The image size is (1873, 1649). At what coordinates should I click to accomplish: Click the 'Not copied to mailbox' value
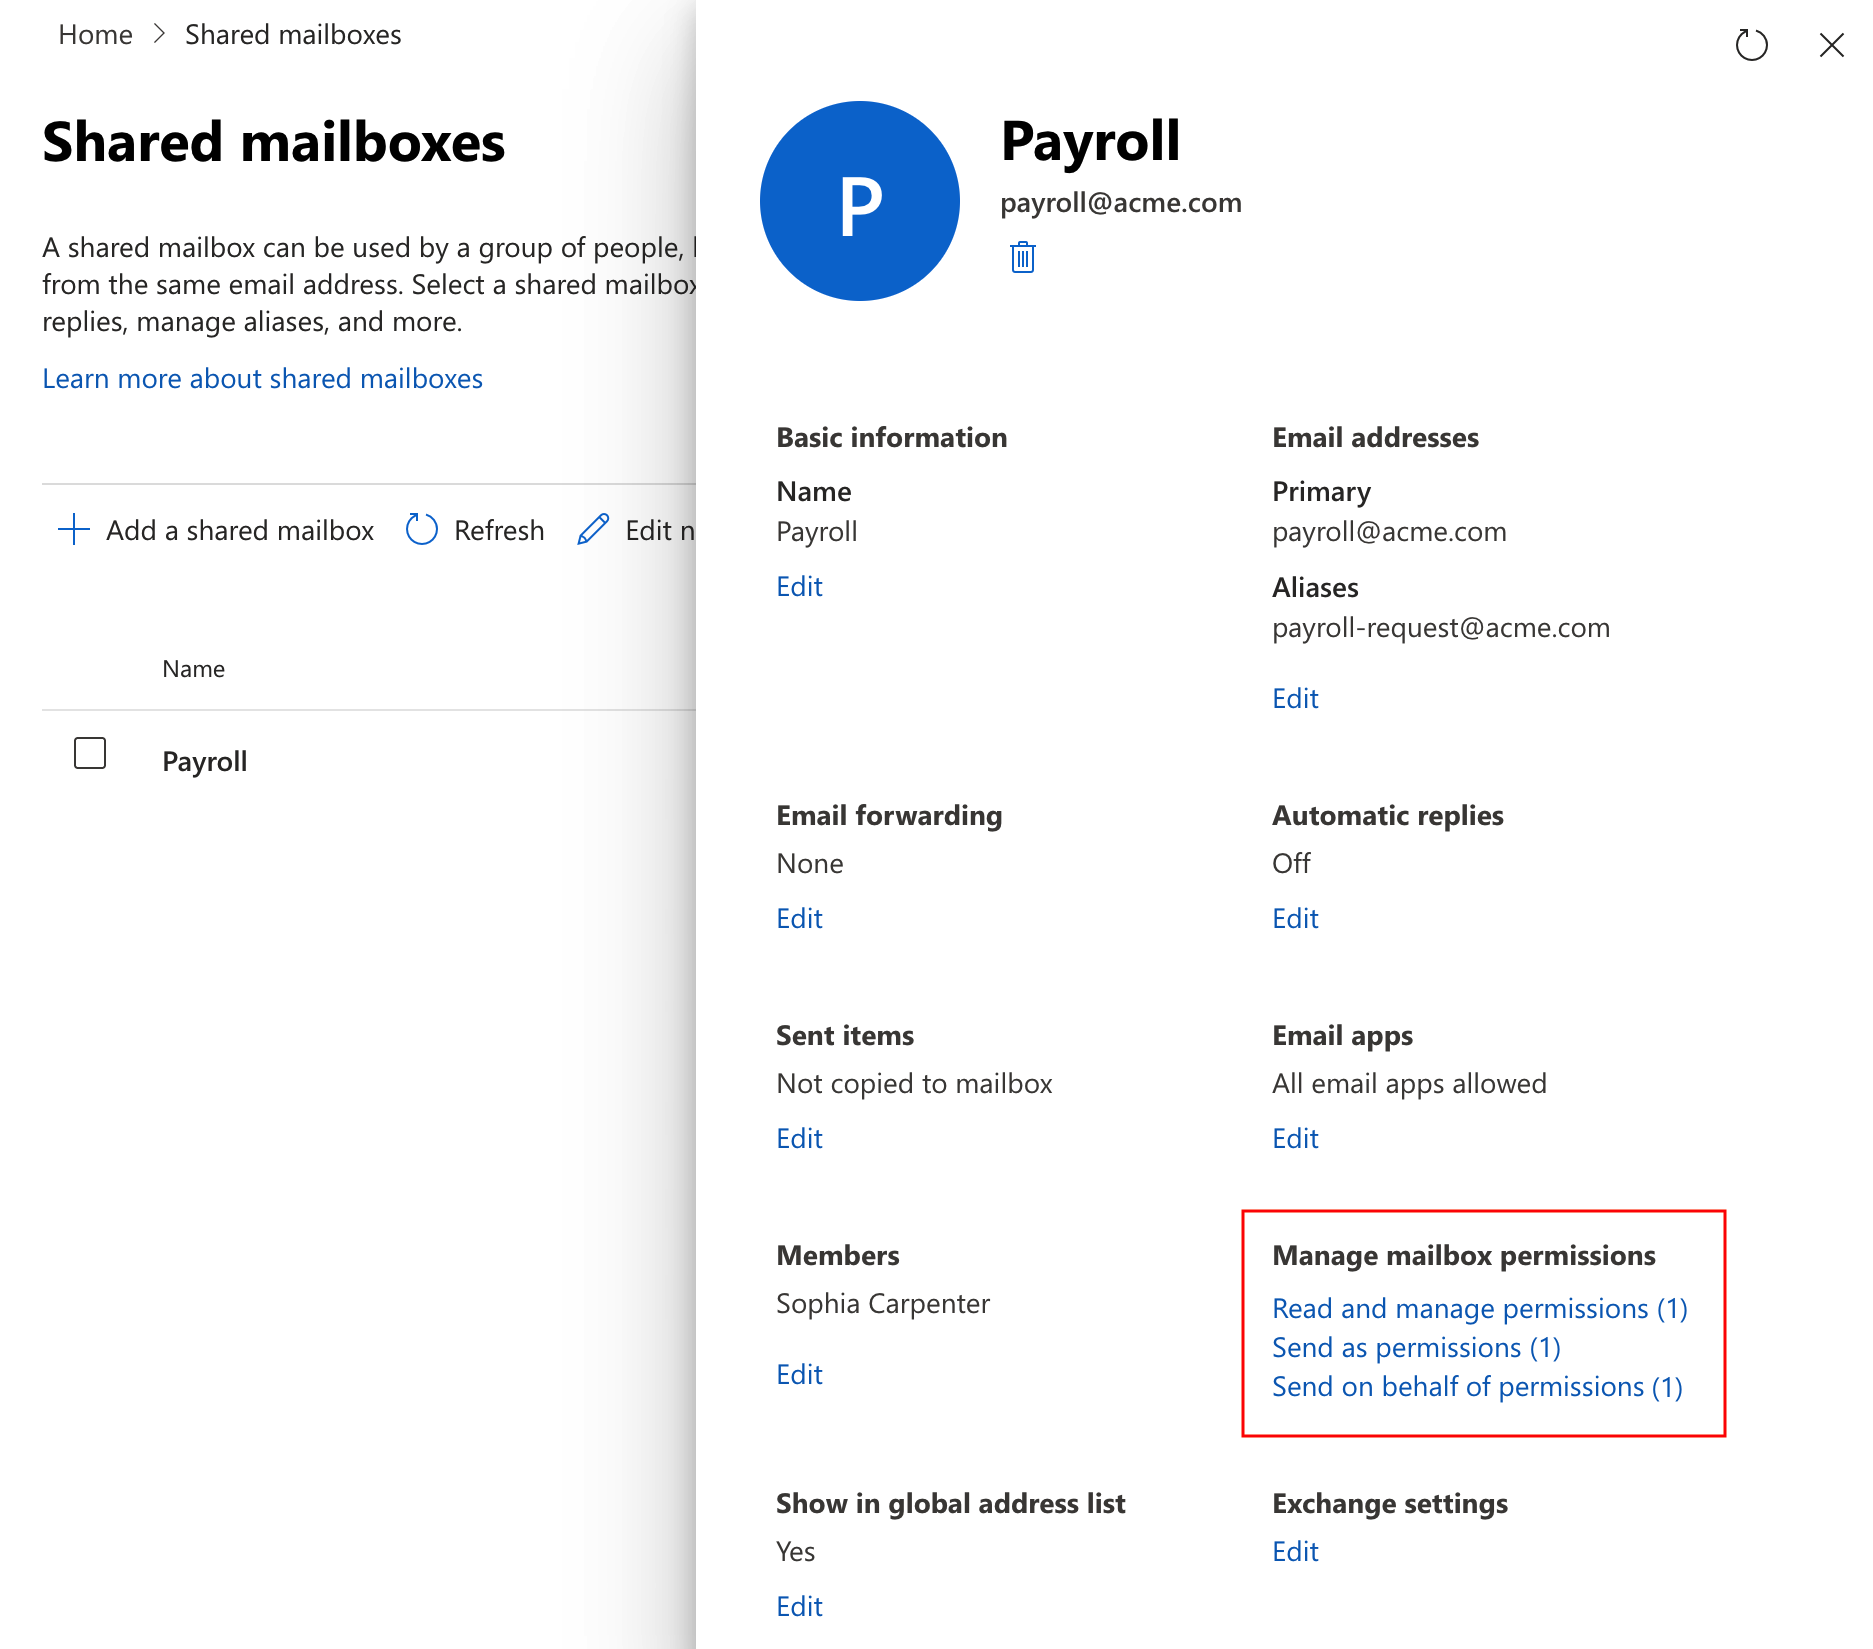[x=914, y=1083]
